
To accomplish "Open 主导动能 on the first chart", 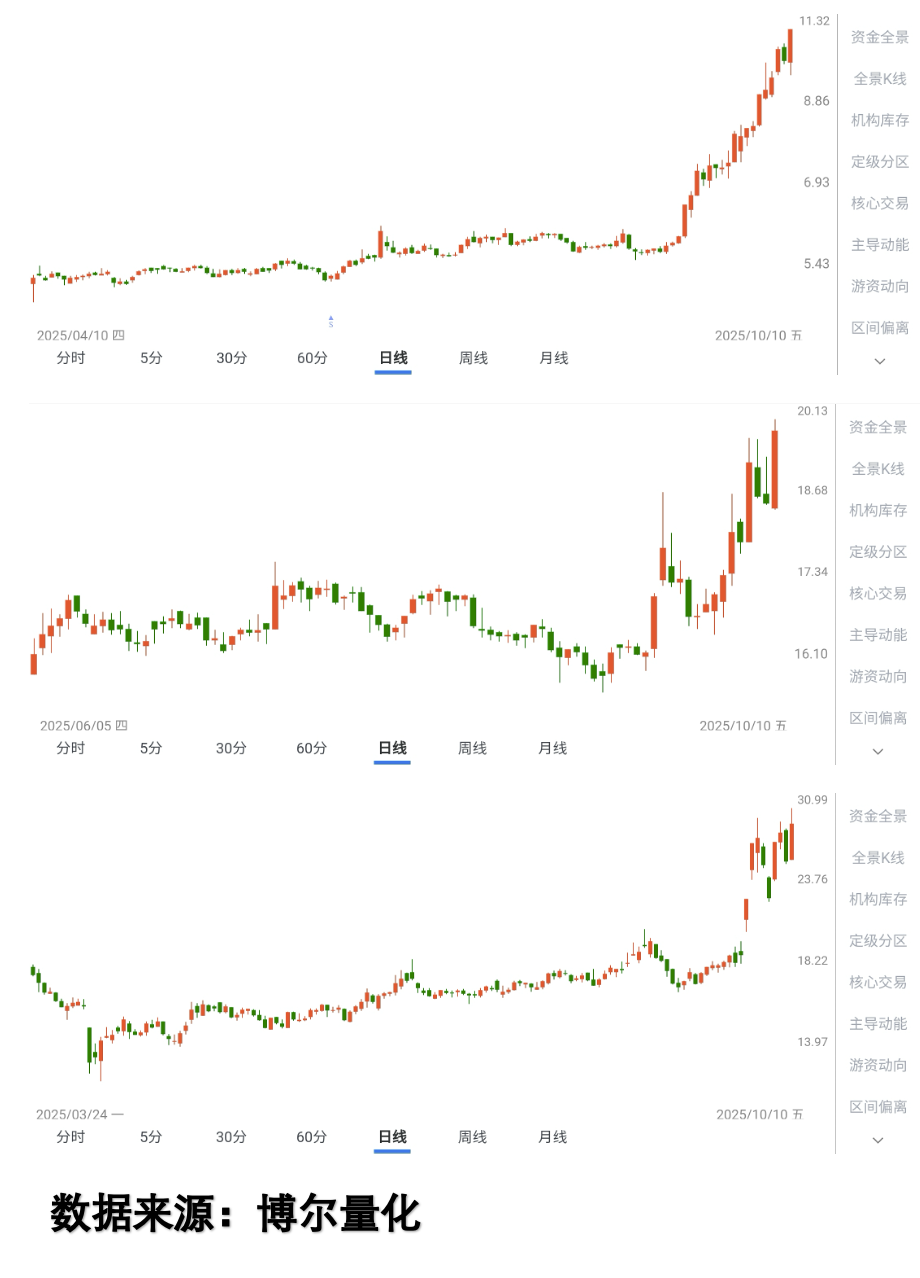I will tap(877, 245).
